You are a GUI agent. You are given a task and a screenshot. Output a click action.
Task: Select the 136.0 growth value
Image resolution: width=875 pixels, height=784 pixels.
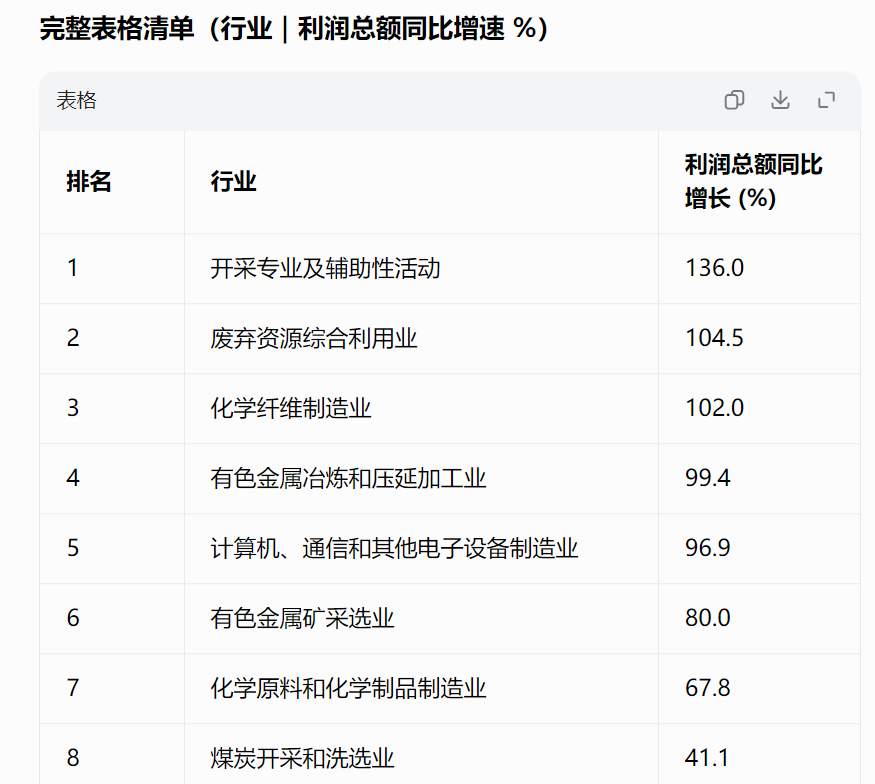click(x=714, y=268)
